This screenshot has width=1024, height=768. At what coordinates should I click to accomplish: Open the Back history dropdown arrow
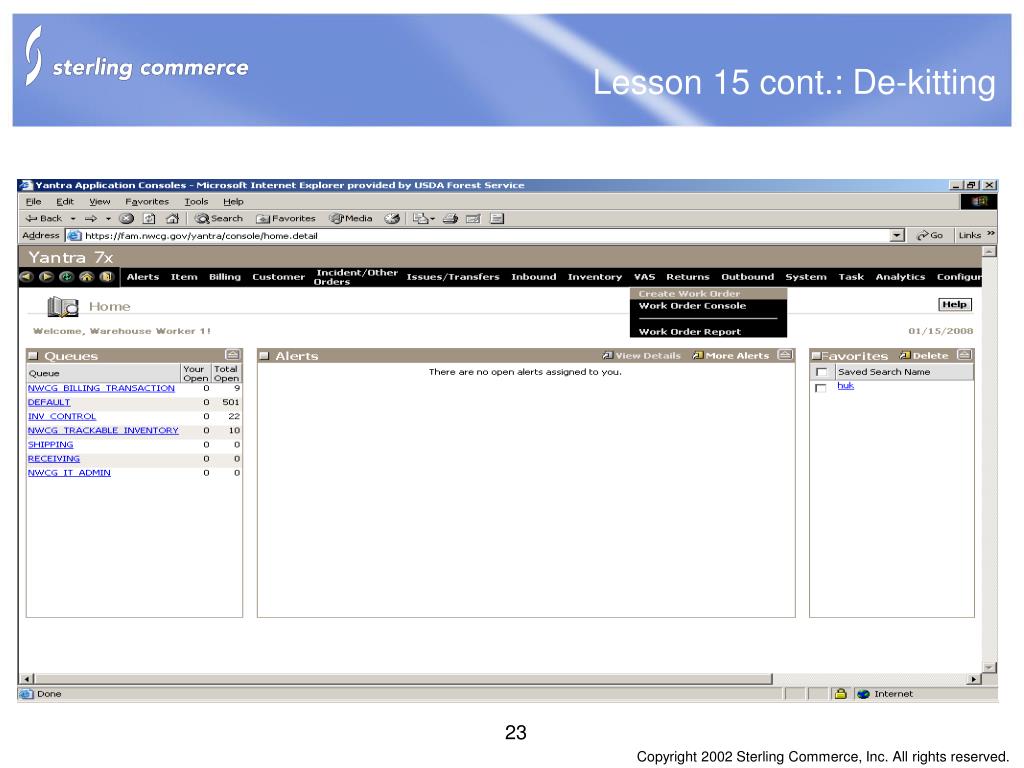coord(73,219)
